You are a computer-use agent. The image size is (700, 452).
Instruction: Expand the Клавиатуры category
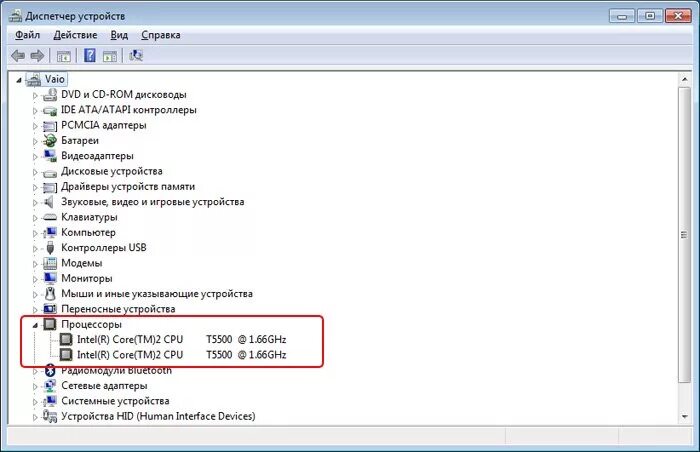point(35,218)
